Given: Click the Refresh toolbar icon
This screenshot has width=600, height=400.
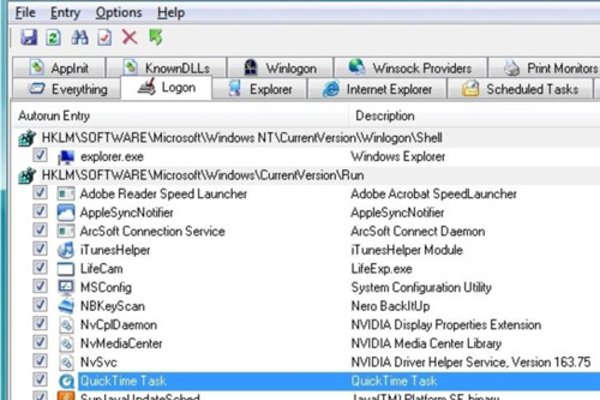Looking at the screenshot, I should coord(53,38).
